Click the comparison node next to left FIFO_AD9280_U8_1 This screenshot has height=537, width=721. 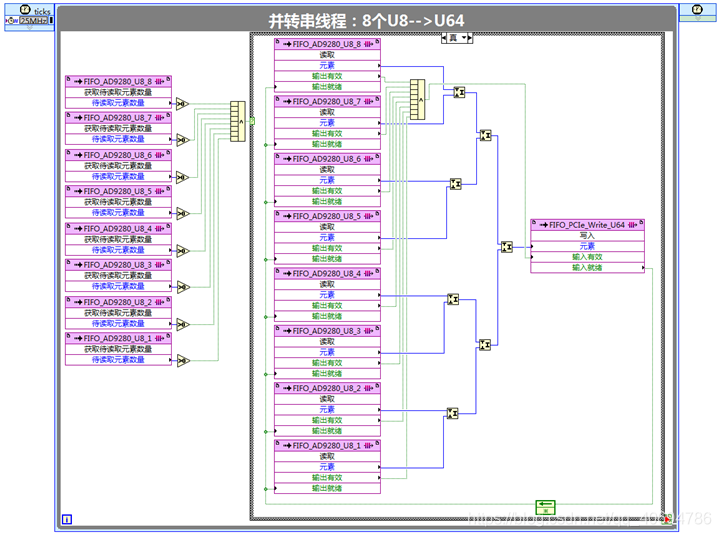coord(183,360)
